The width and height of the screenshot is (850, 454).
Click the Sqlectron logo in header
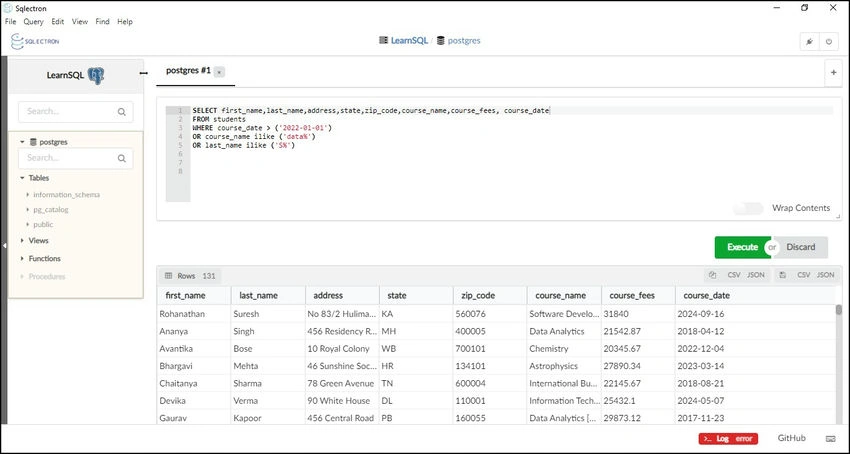[35, 41]
